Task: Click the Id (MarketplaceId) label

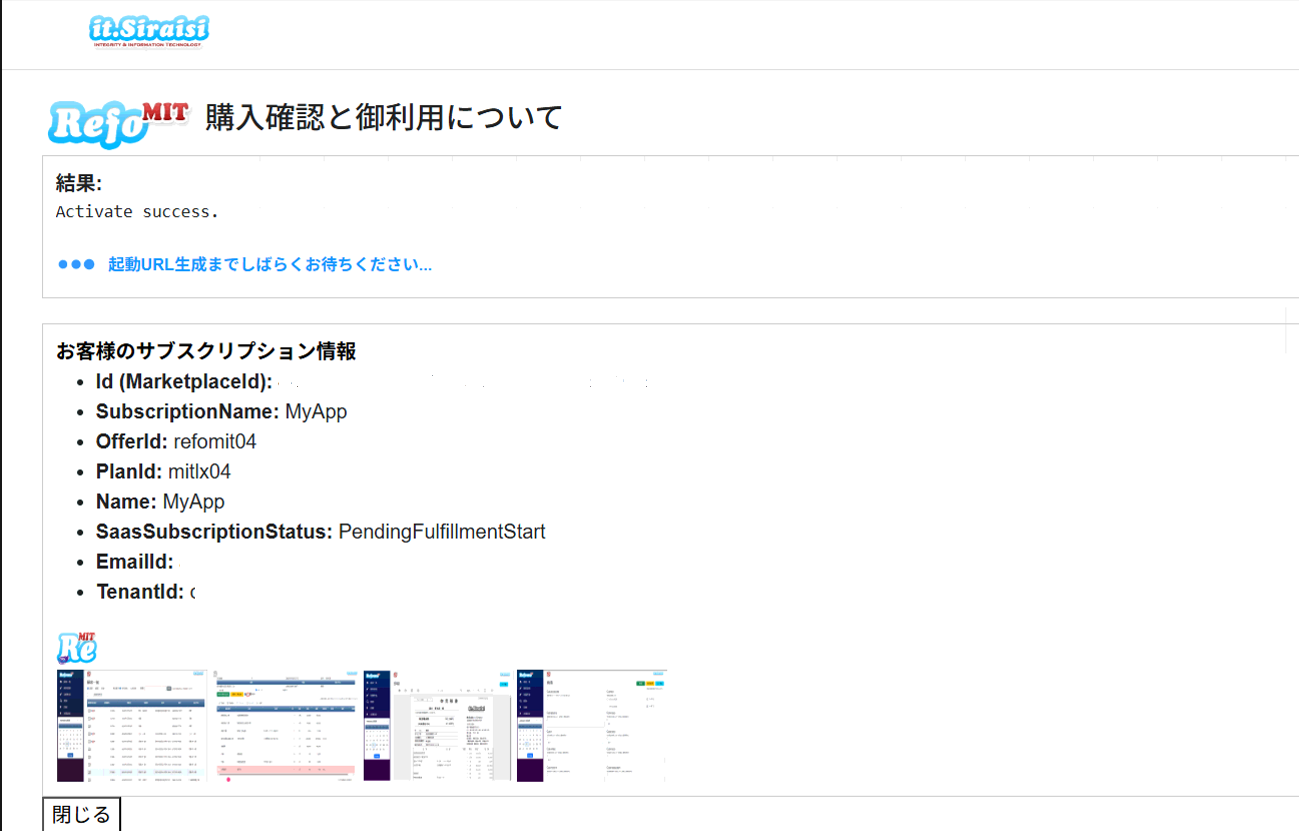Action: (184, 381)
